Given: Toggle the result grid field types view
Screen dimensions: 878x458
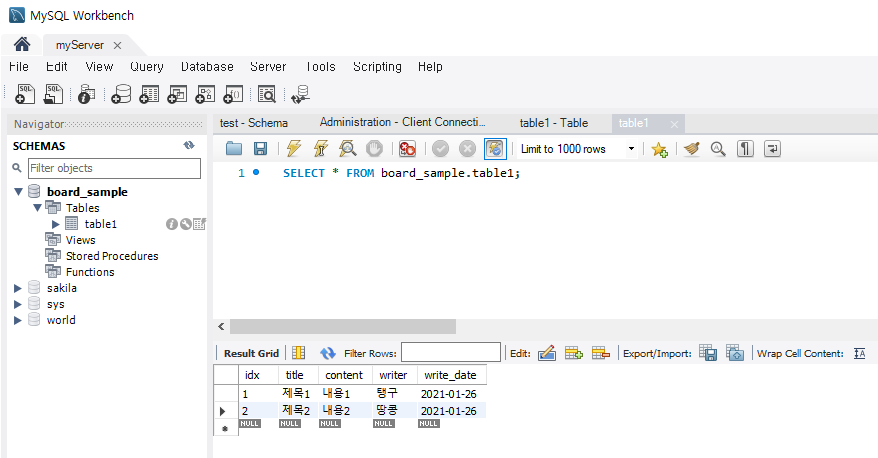Looking at the screenshot, I should pyautogui.click(x=298, y=353).
